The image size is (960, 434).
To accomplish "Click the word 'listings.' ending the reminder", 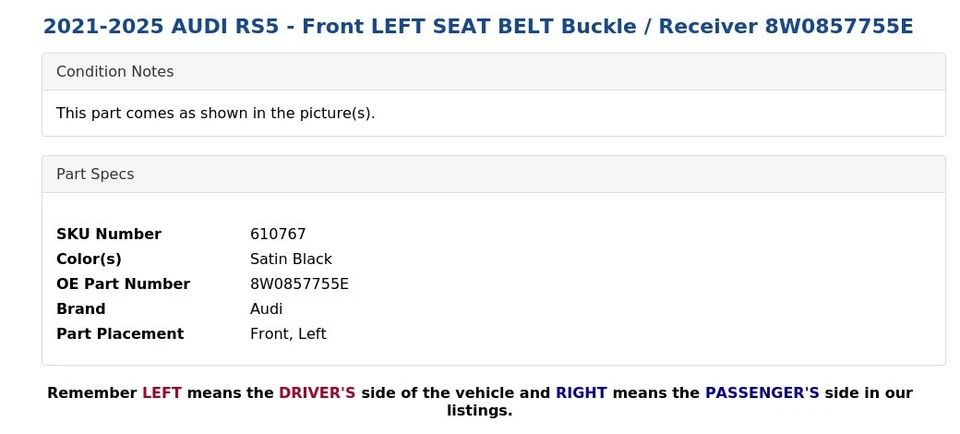I will (x=480, y=411).
